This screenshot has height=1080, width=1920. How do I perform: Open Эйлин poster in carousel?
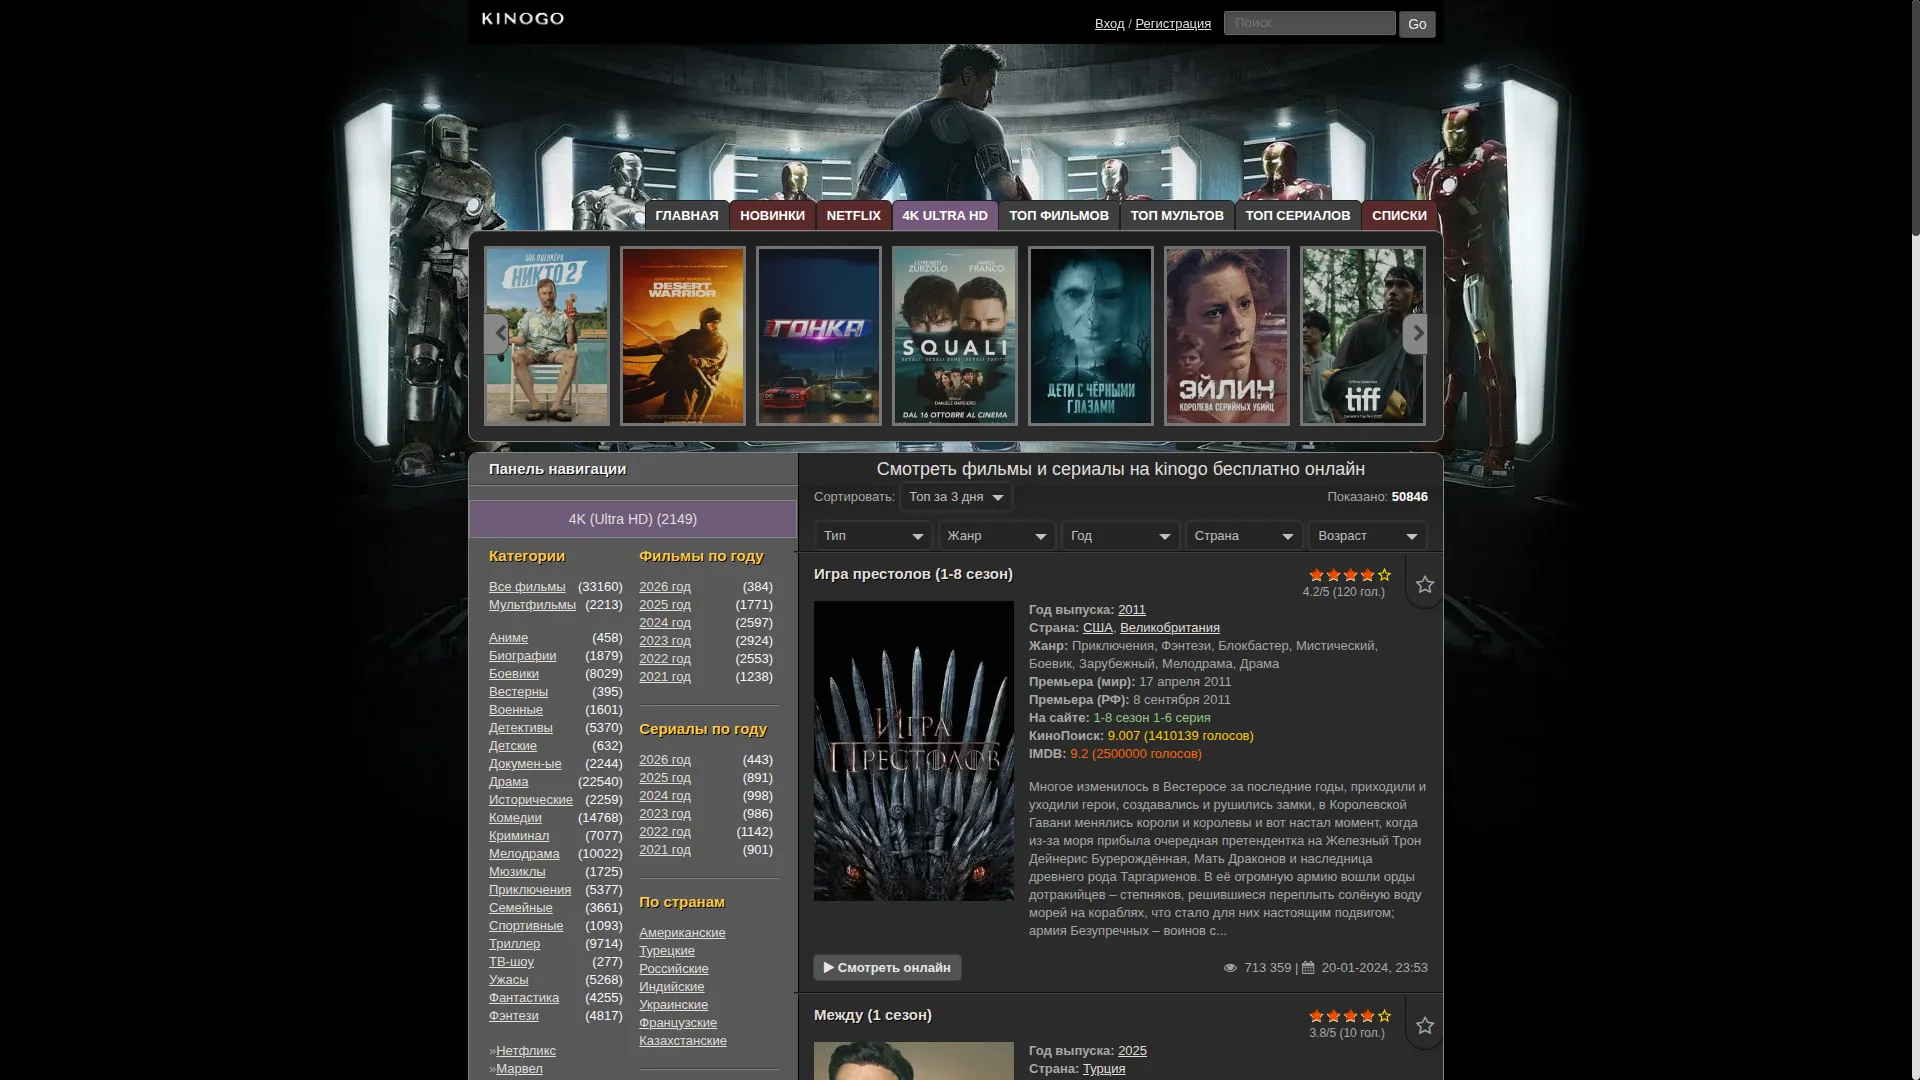1227,336
